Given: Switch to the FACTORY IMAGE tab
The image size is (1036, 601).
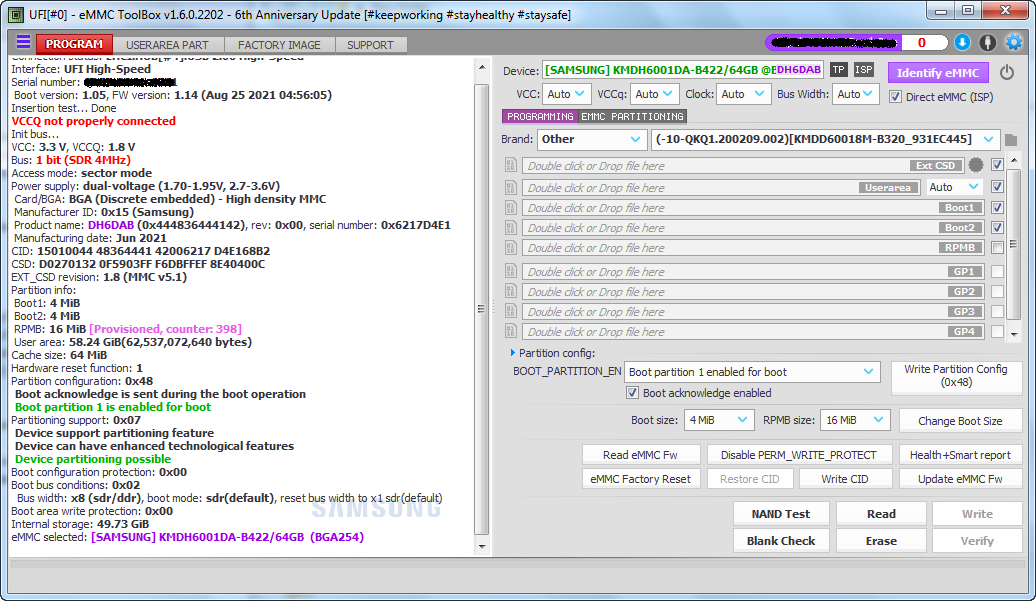Looking at the screenshot, I should [x=279, y=45].
